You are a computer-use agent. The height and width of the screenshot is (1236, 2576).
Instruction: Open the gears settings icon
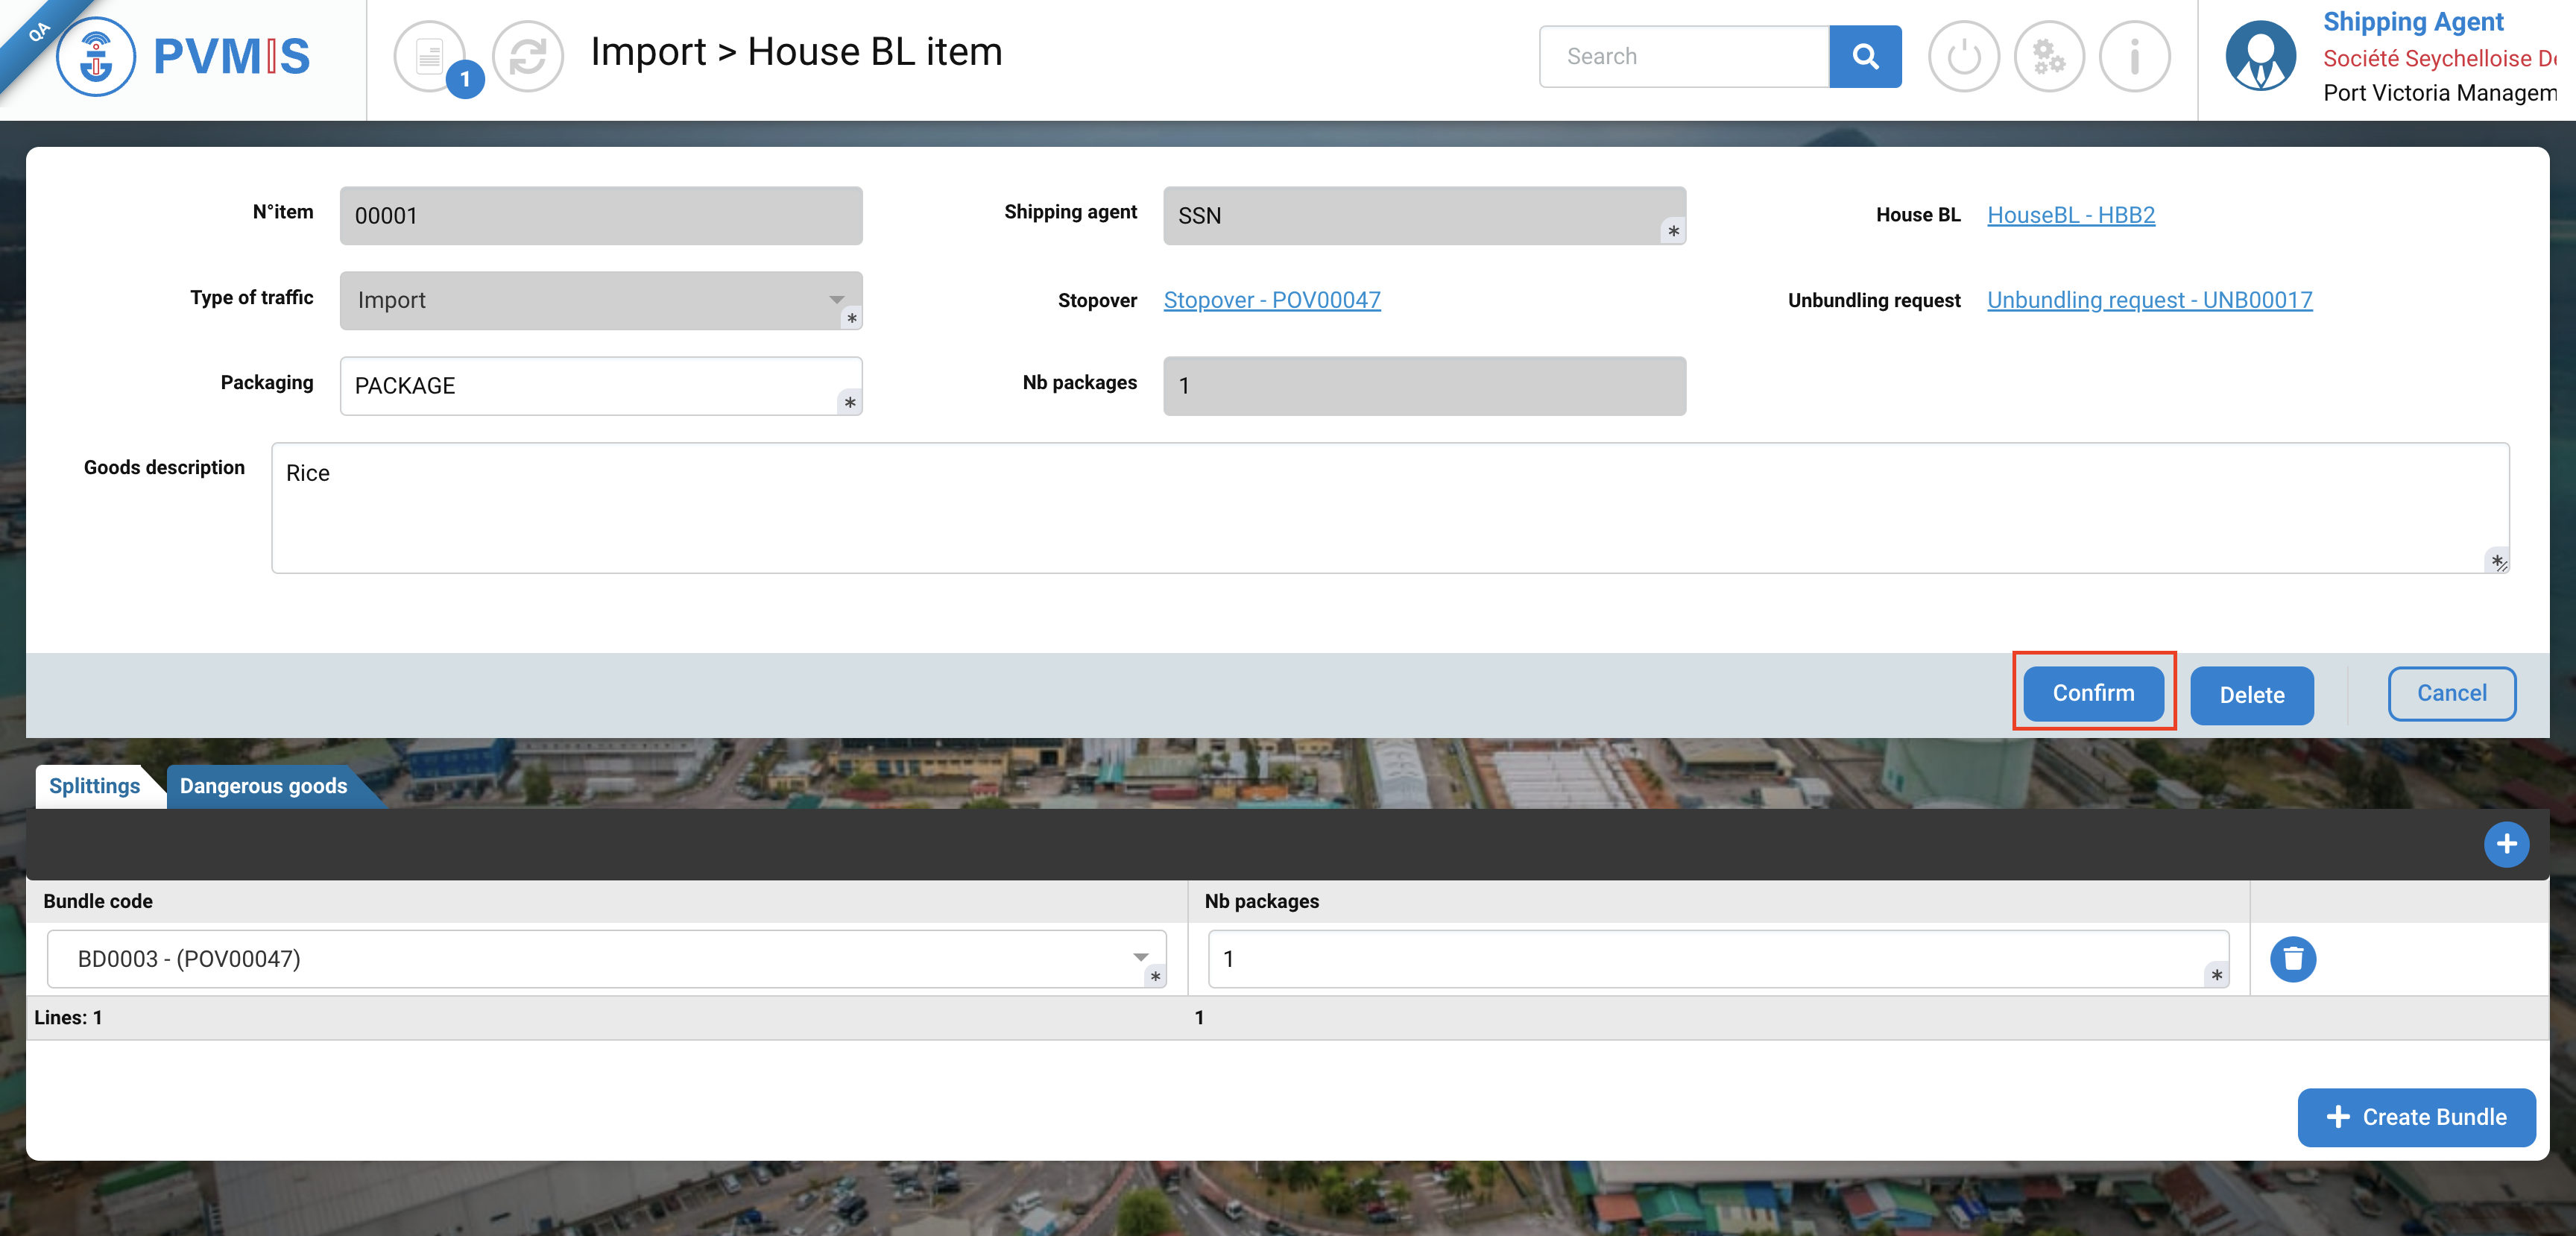[2048, 57]
